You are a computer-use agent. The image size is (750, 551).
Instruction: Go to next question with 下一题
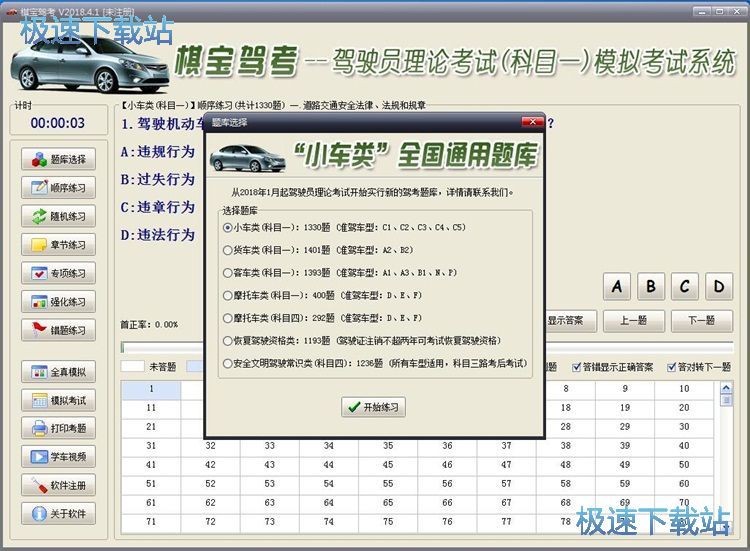(x=700, y=321)
